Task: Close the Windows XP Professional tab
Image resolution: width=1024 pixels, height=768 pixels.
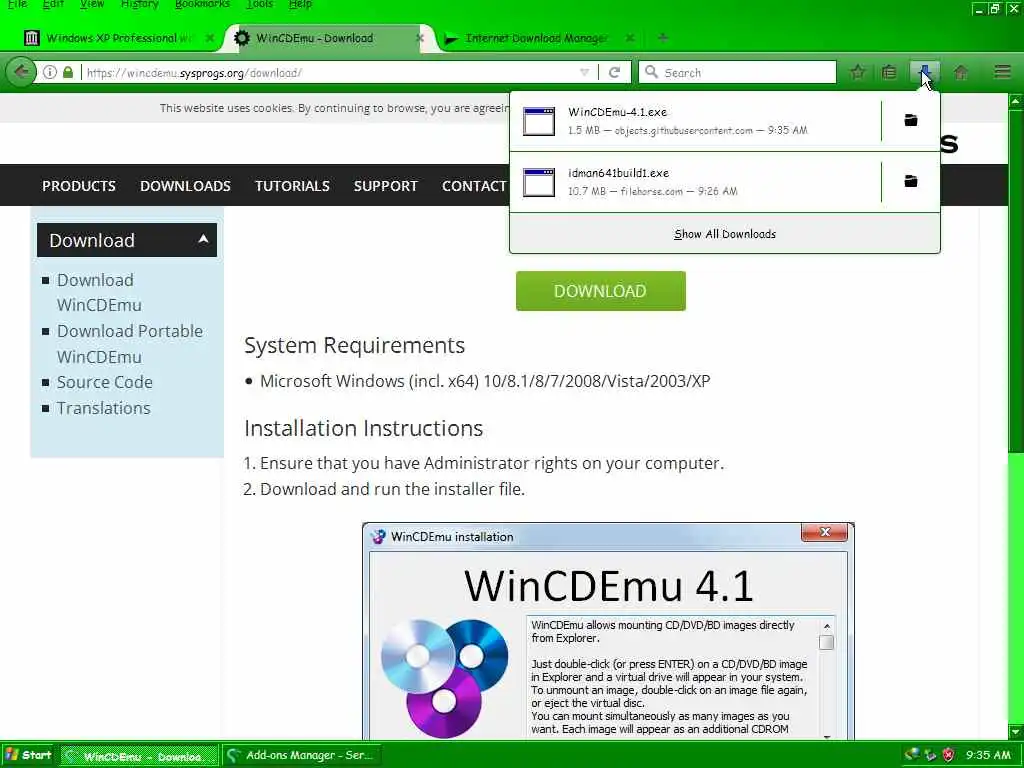Action: [210, 38]
